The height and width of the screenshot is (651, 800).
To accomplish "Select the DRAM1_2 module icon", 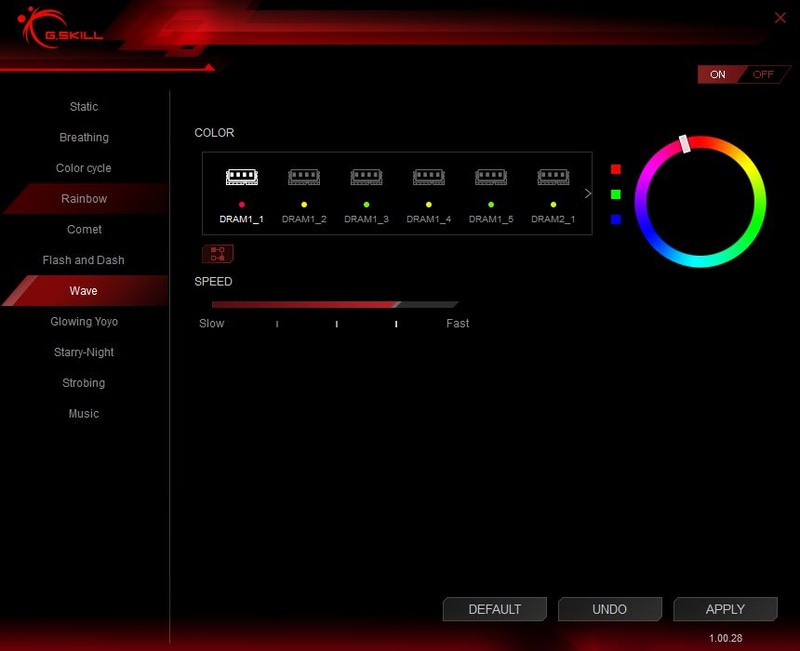I will tap(304, 177).
